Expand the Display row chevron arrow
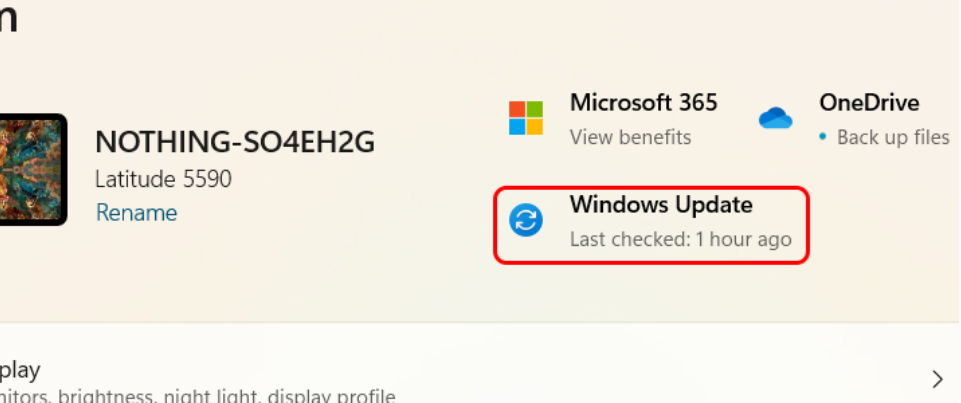Image resolution: width=961 pixels, height=403 pixels. [x=937, y=378]
